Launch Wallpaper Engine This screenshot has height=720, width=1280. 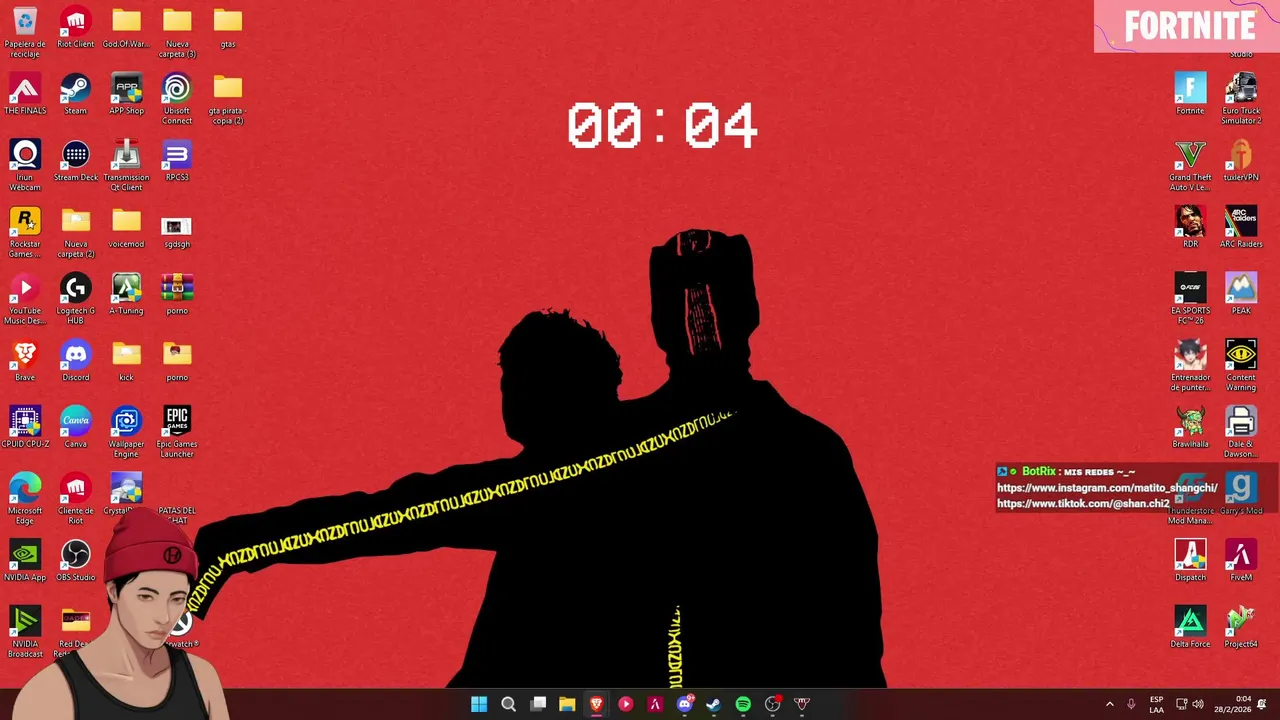126,432
